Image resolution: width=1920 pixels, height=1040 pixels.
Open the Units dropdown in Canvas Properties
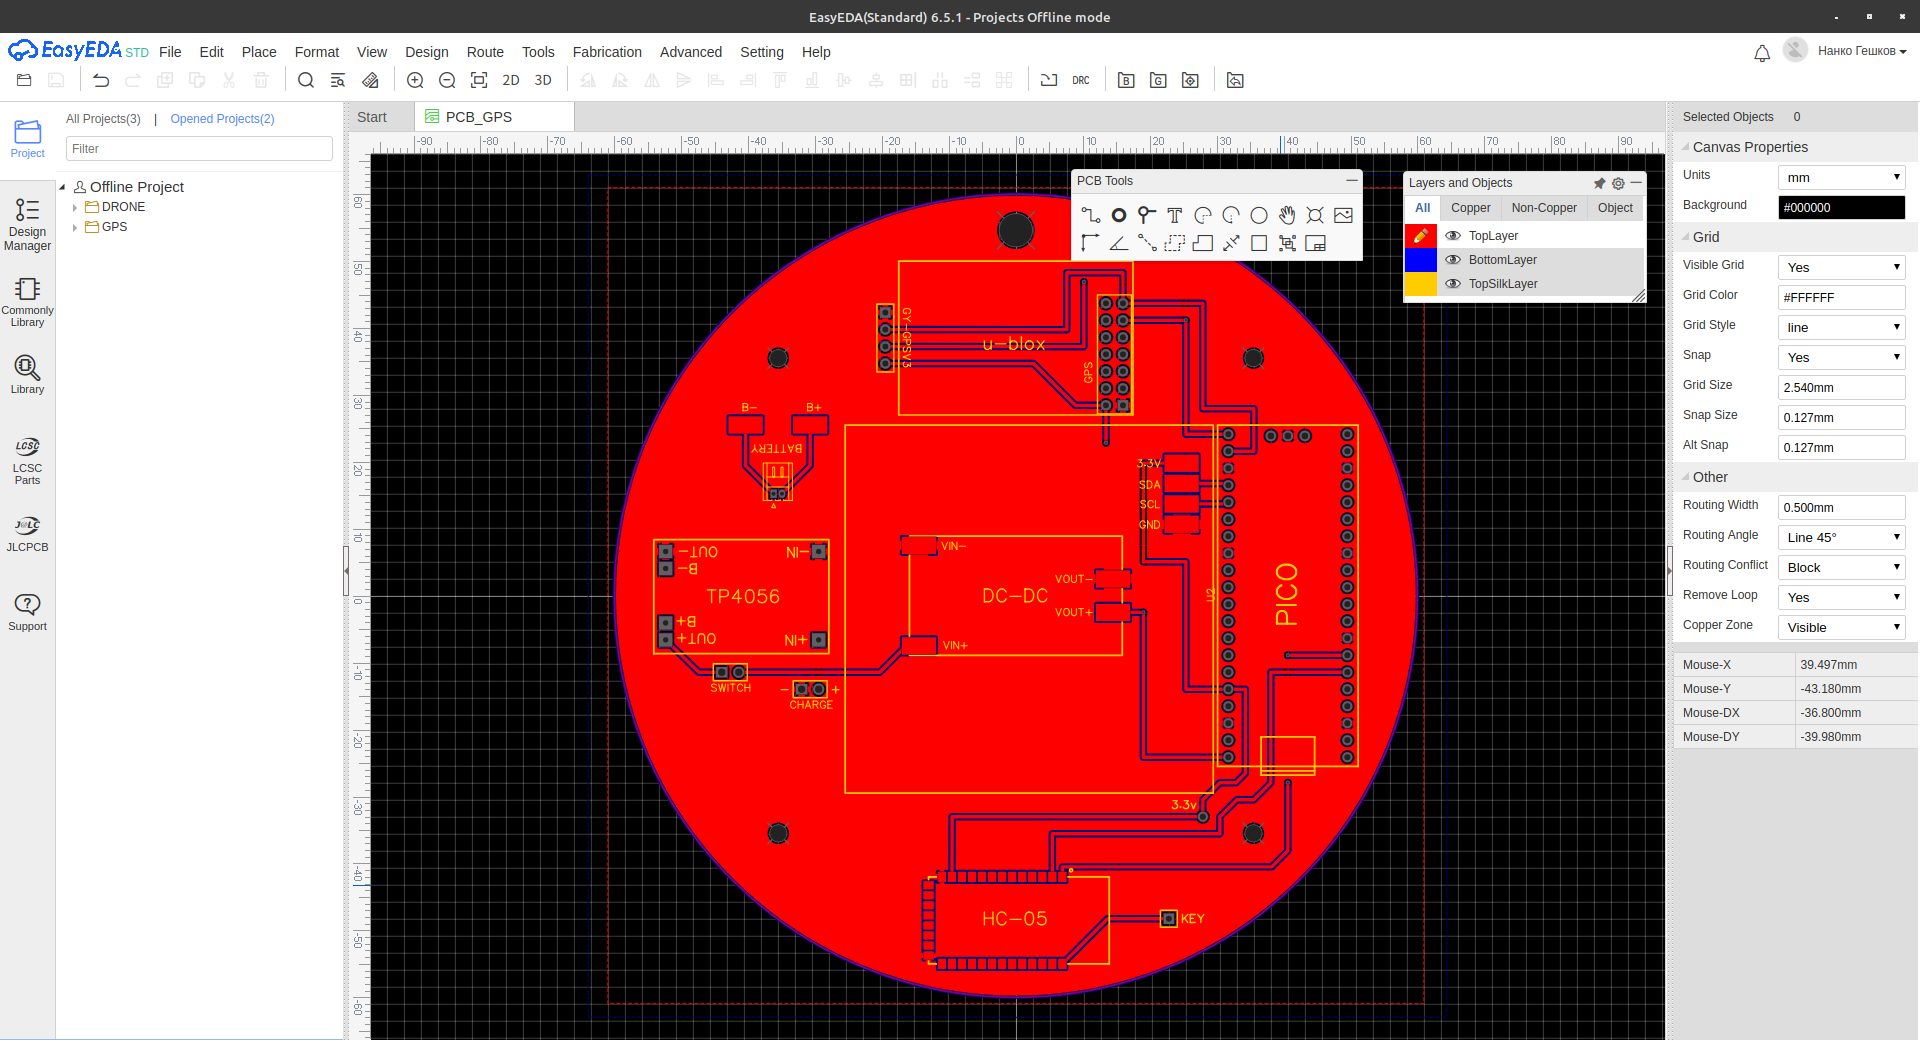(x=1840, y=176)
